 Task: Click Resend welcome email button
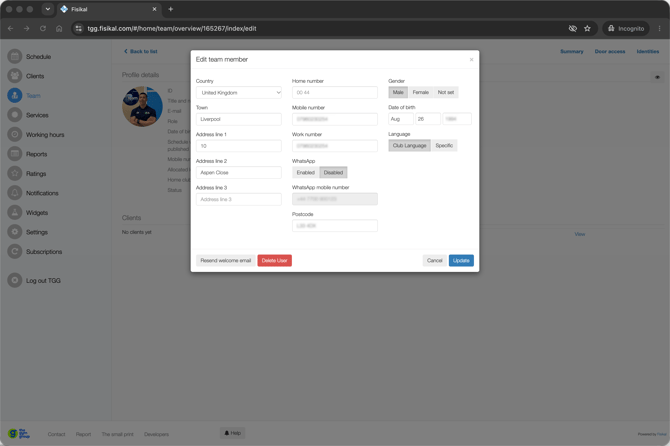point(226,261)
